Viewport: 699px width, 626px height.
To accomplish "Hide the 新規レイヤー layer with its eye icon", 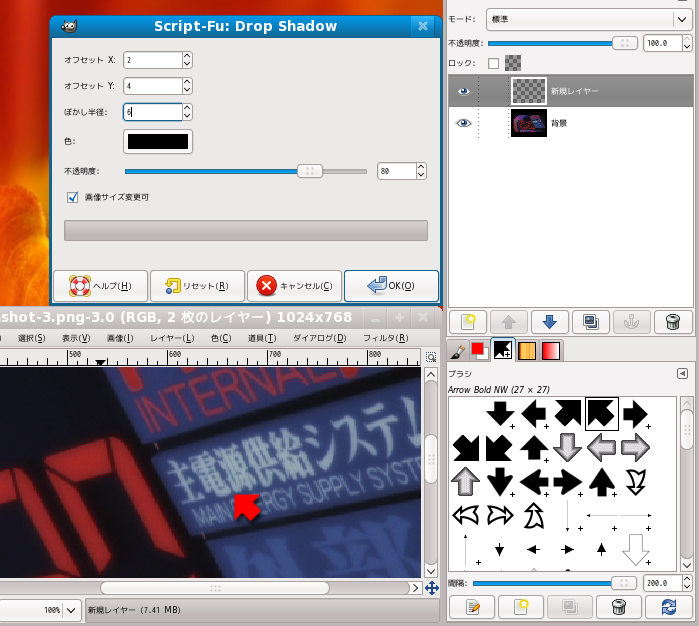I will tap(463, 91).
